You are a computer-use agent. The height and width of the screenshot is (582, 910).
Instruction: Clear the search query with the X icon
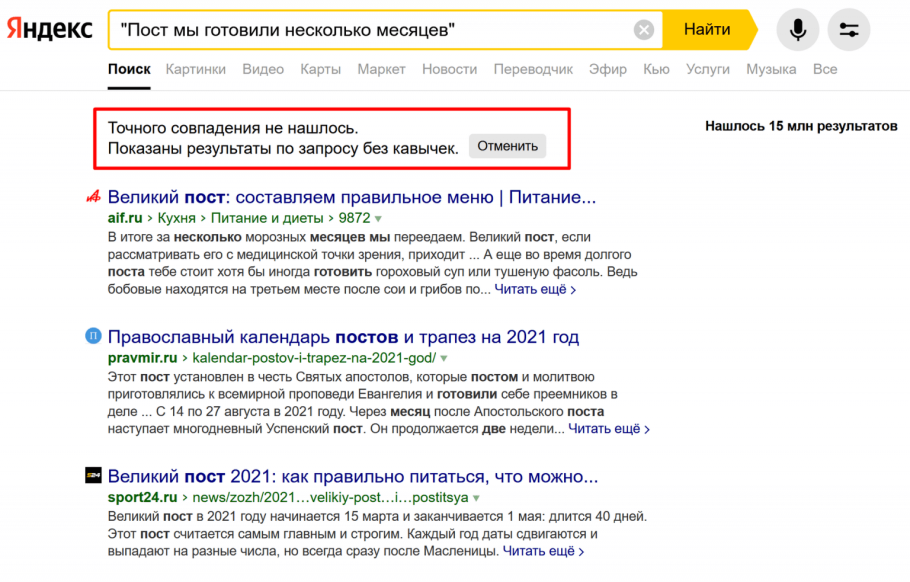644,28
